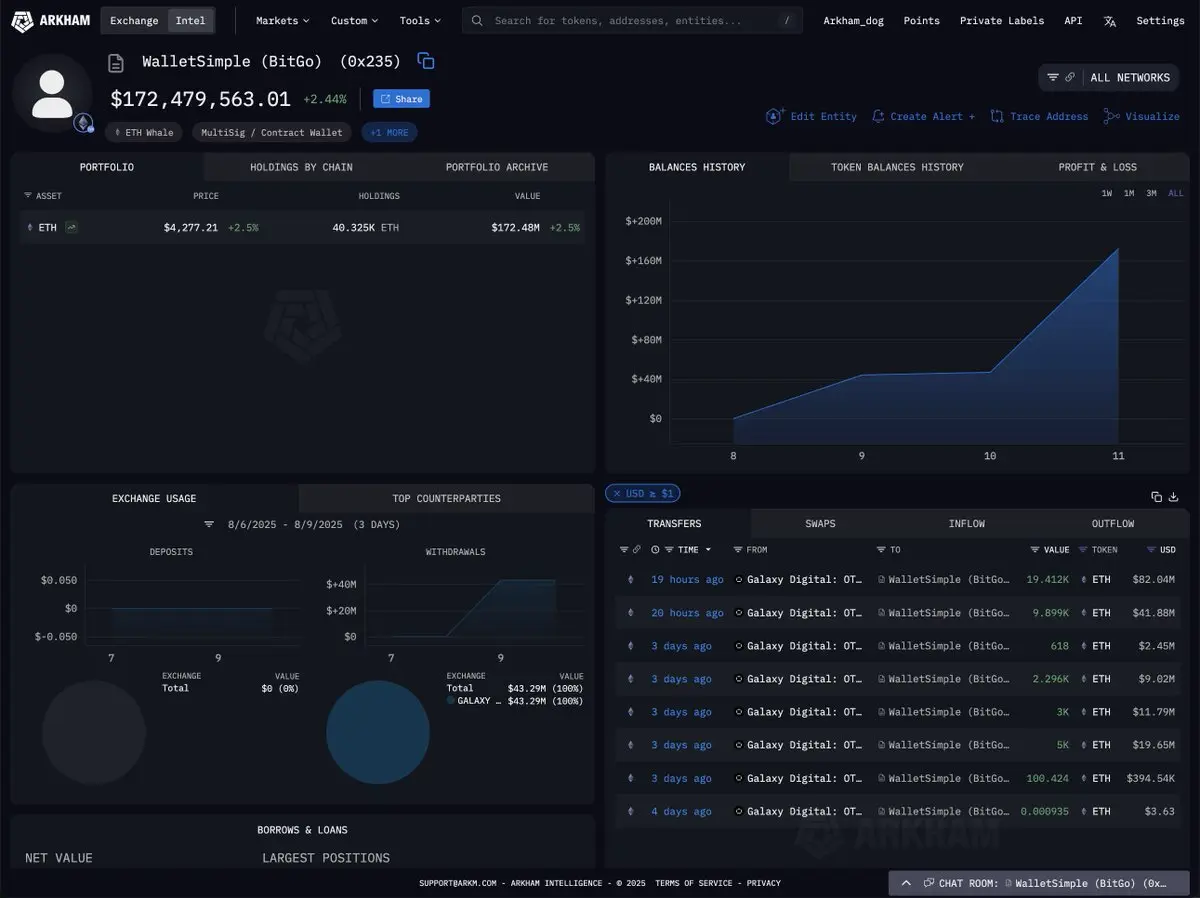Remove the USD ≥ $1 filter chip
Screen dimensions: 1200x898
[616, 493]
